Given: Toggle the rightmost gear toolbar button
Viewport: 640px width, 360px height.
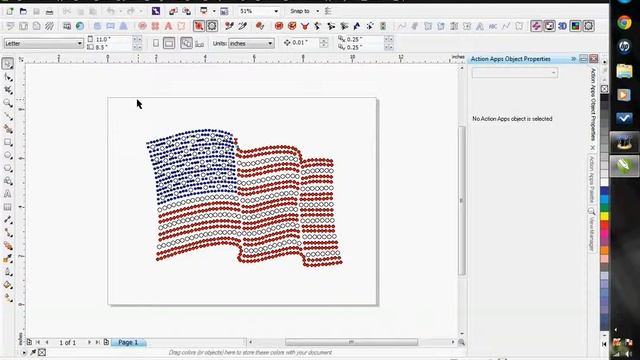Looking at the screenshot, I should point(589,26).
